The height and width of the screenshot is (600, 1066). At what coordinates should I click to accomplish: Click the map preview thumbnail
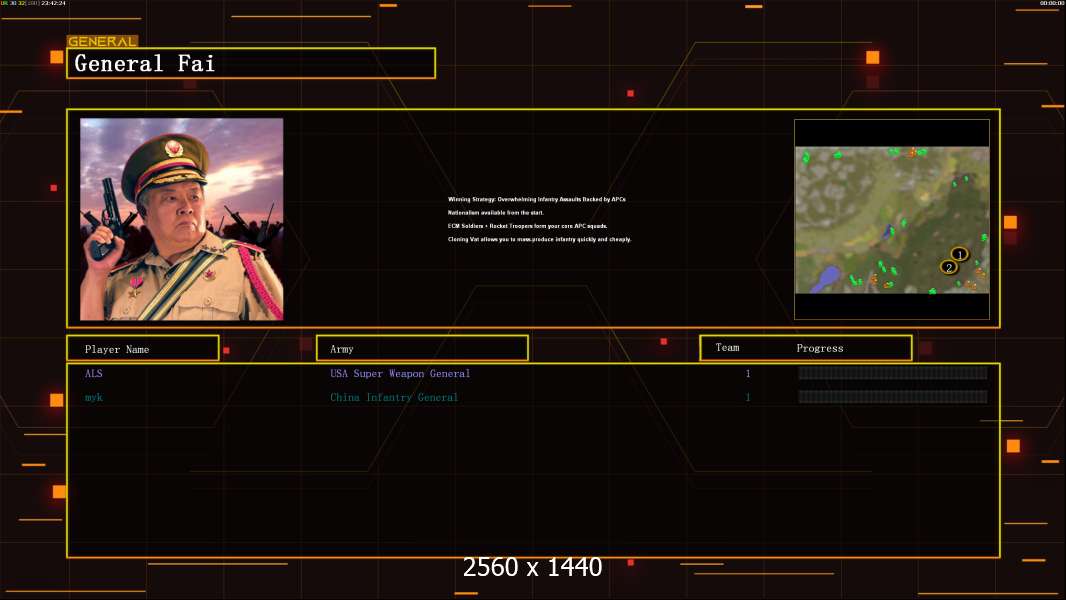click(892, 219)
